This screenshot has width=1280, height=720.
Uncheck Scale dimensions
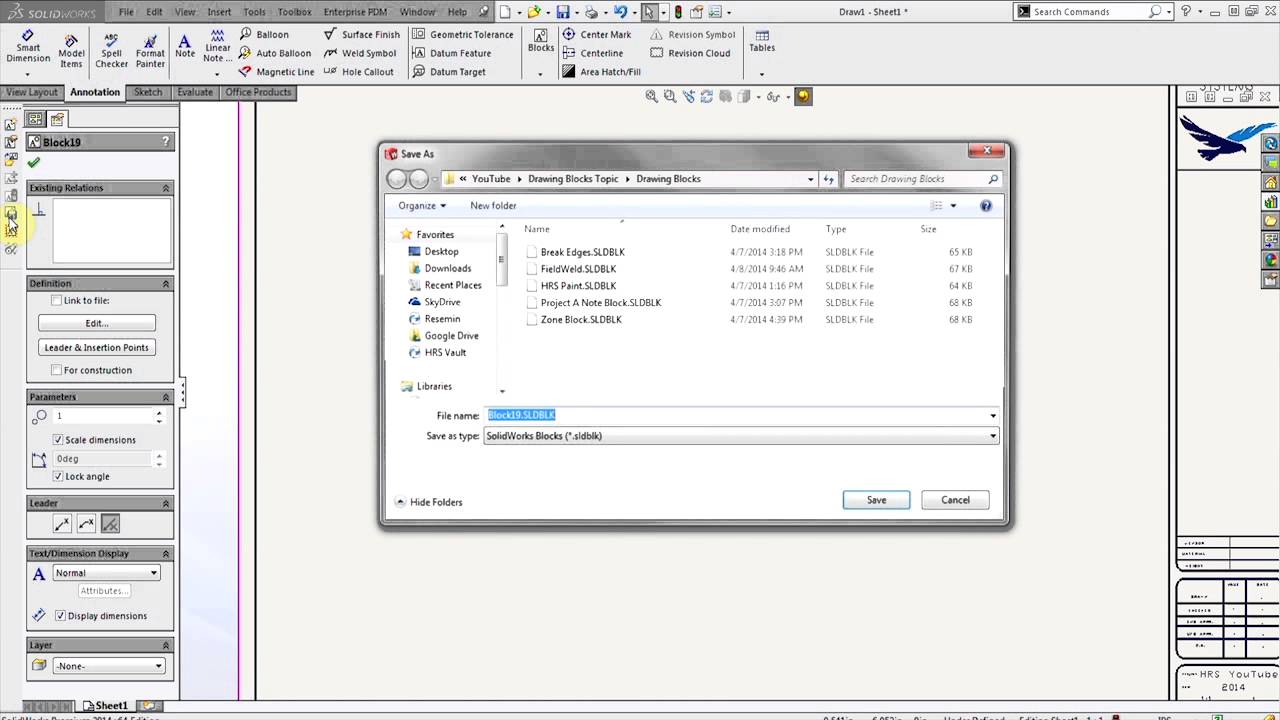[57, 440]
